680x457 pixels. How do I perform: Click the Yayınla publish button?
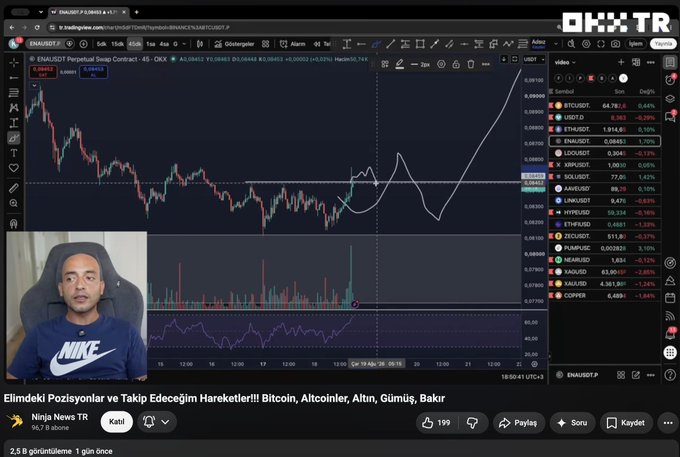pos(663,44)
